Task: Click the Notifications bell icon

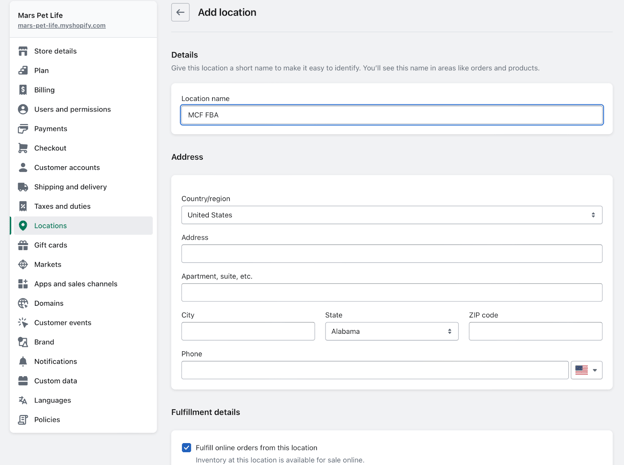Action: [23, 361]
